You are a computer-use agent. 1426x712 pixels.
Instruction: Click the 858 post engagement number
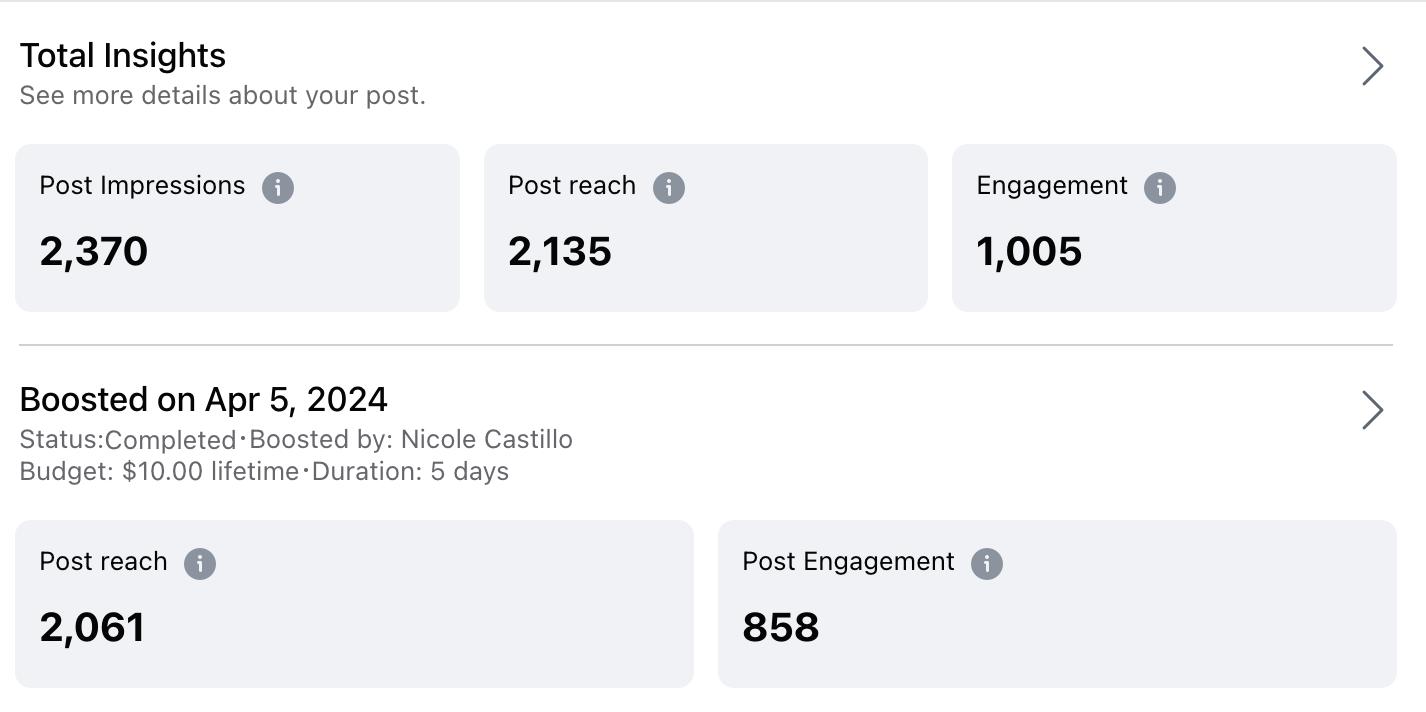[x=781, y=627]
